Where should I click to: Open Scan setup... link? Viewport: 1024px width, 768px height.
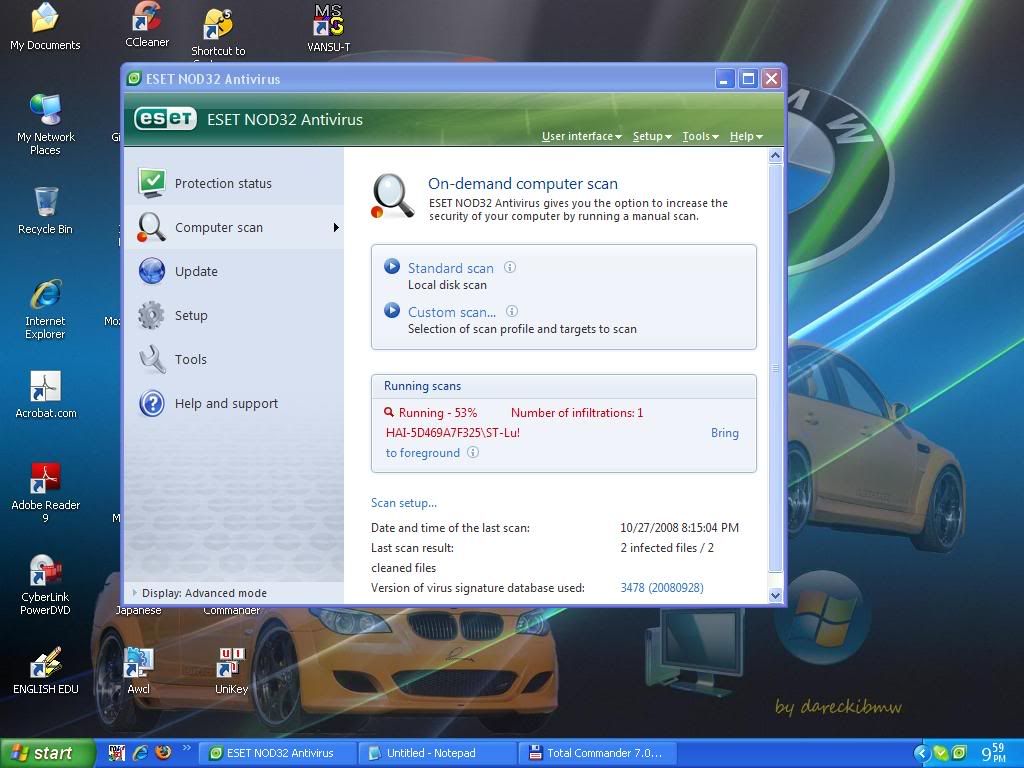tap(404, 503)
